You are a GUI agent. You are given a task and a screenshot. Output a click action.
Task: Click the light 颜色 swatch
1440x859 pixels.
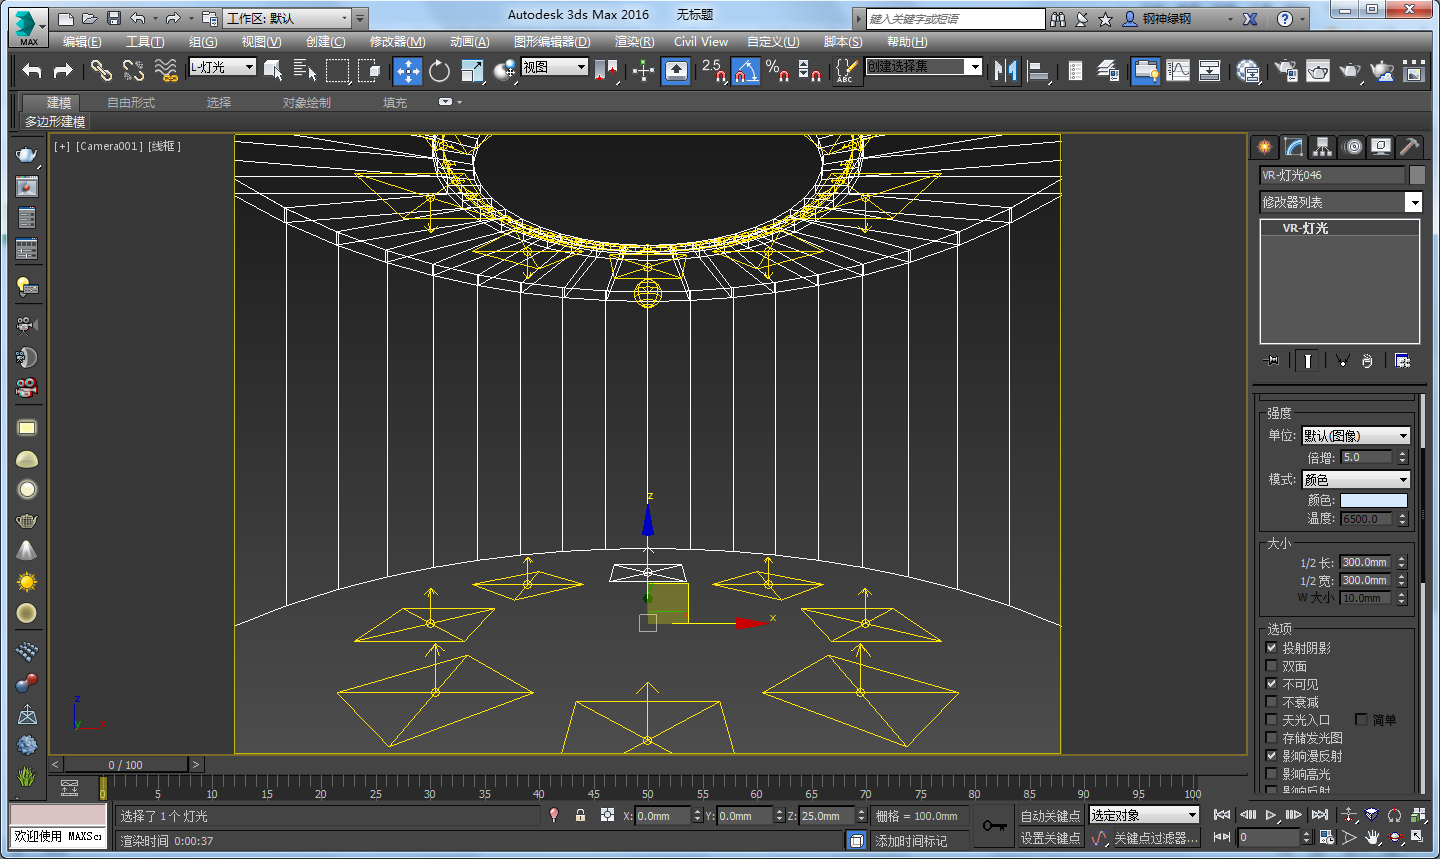pos(1373,500)
